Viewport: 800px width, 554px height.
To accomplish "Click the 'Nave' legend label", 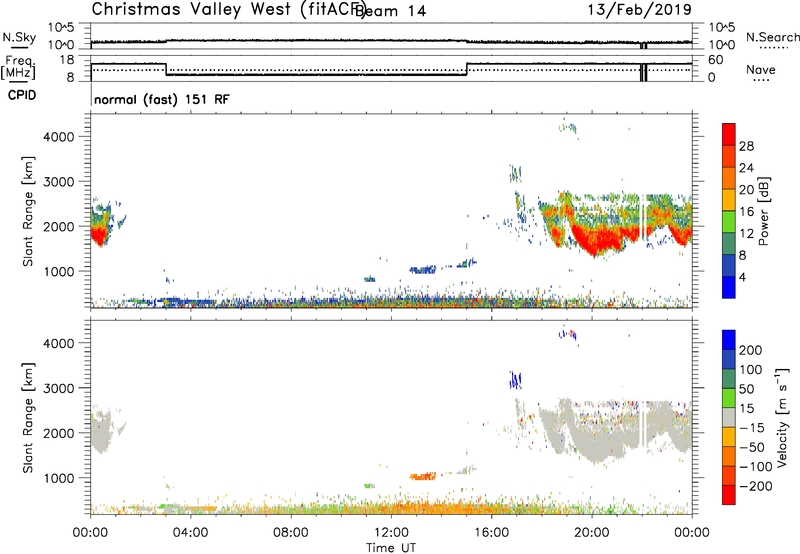I will pos(761,70).
